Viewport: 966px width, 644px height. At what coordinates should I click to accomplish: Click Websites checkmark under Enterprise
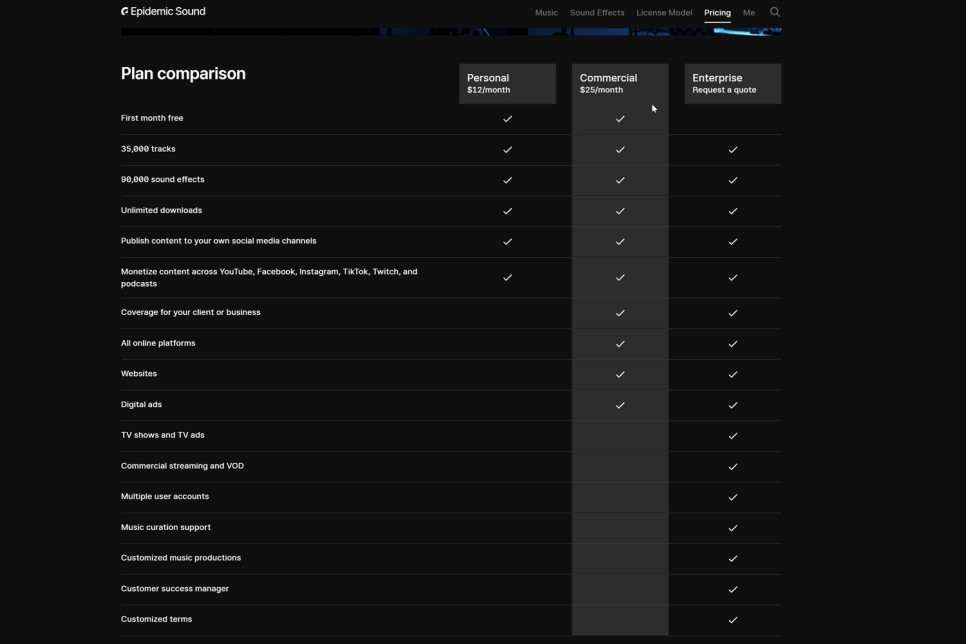733,374
